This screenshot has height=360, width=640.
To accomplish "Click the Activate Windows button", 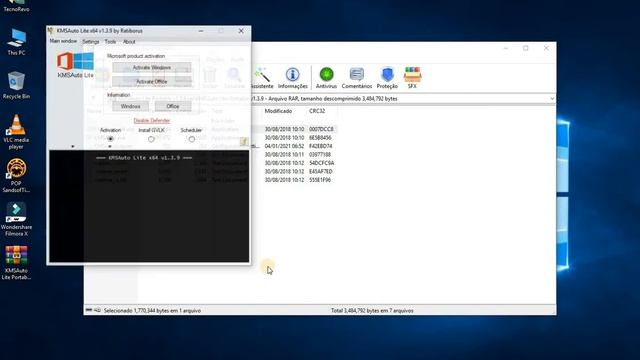I will coord(152,67).
